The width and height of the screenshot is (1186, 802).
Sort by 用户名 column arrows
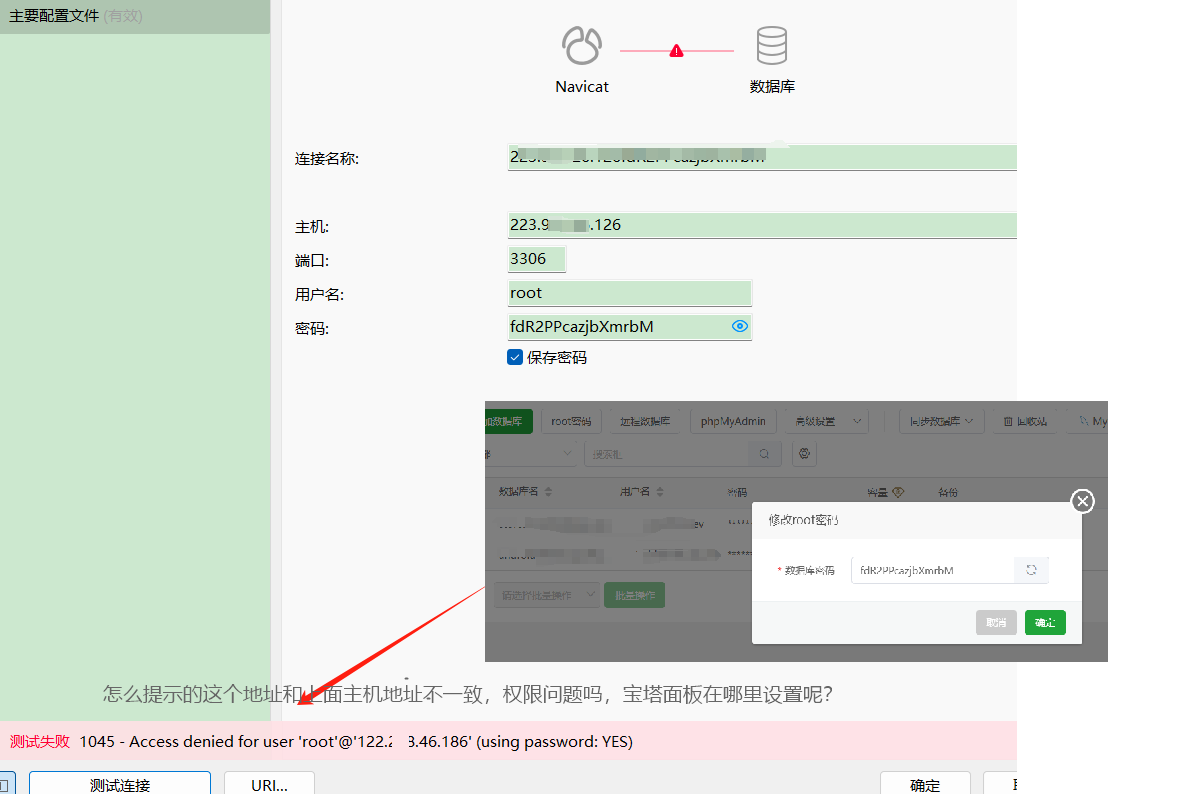pos(660,492)
